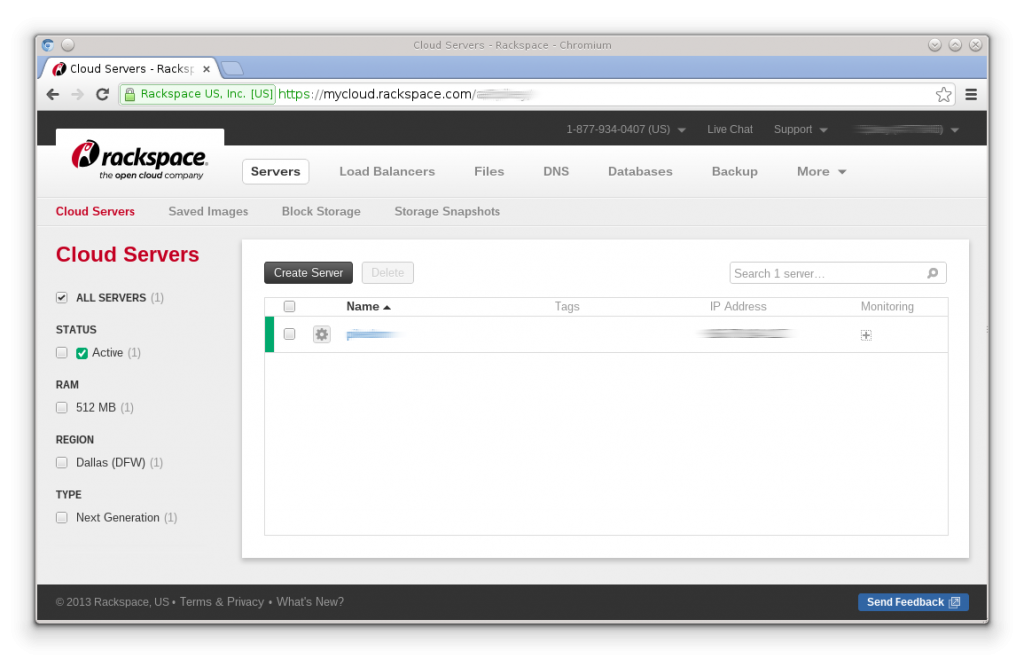
Task: Open the Backup section
Action: pos(735,171)
